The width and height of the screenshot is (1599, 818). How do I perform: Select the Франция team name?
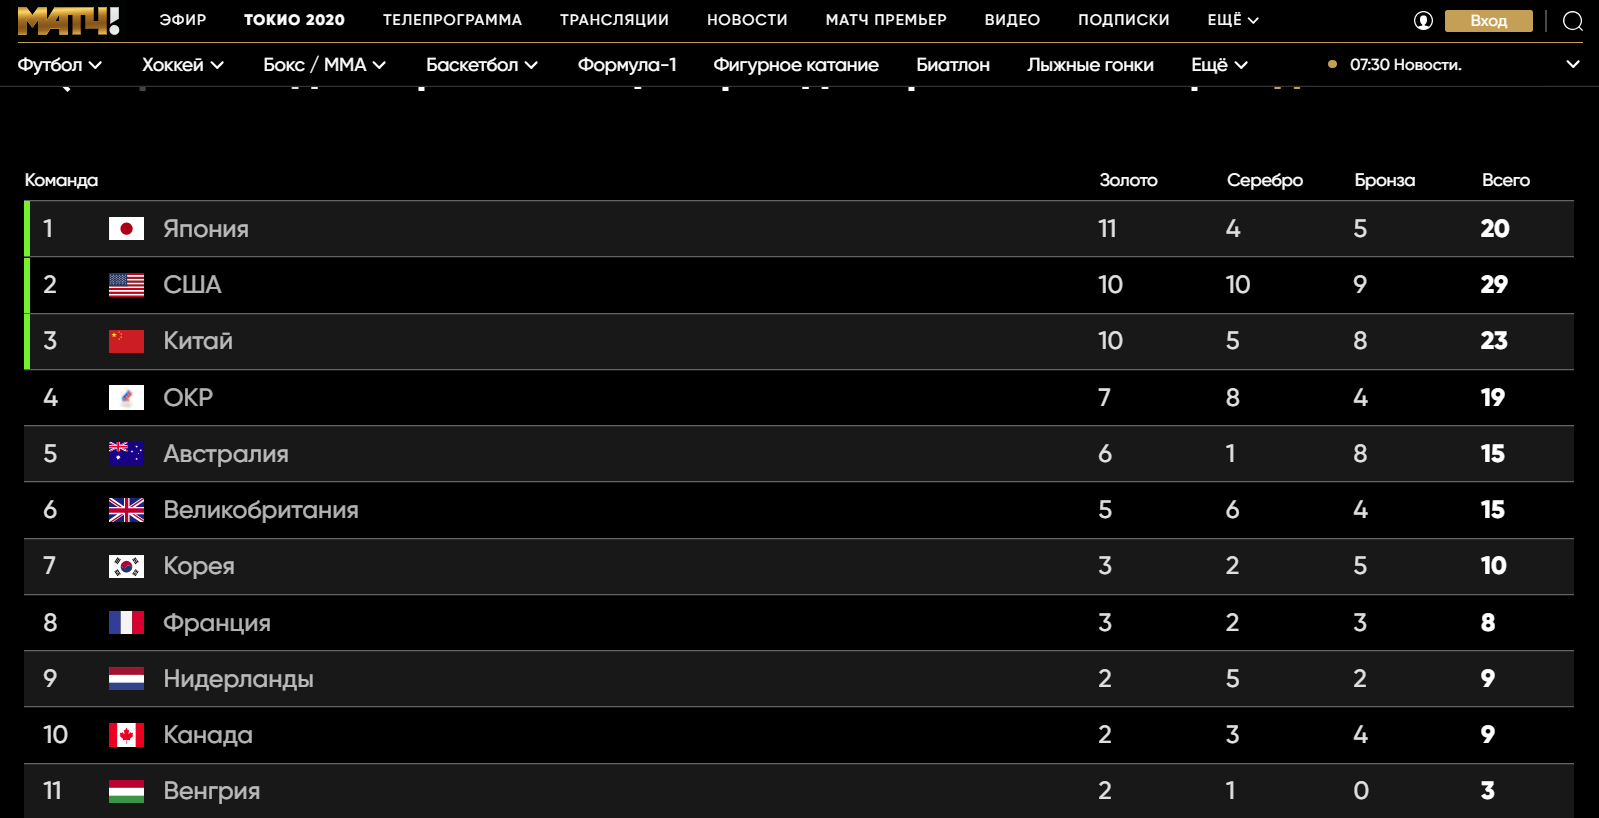click(217, 623)
